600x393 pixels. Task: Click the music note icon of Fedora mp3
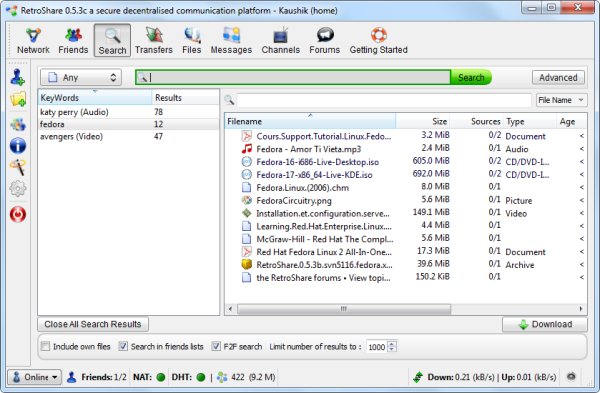click(247, 149)
